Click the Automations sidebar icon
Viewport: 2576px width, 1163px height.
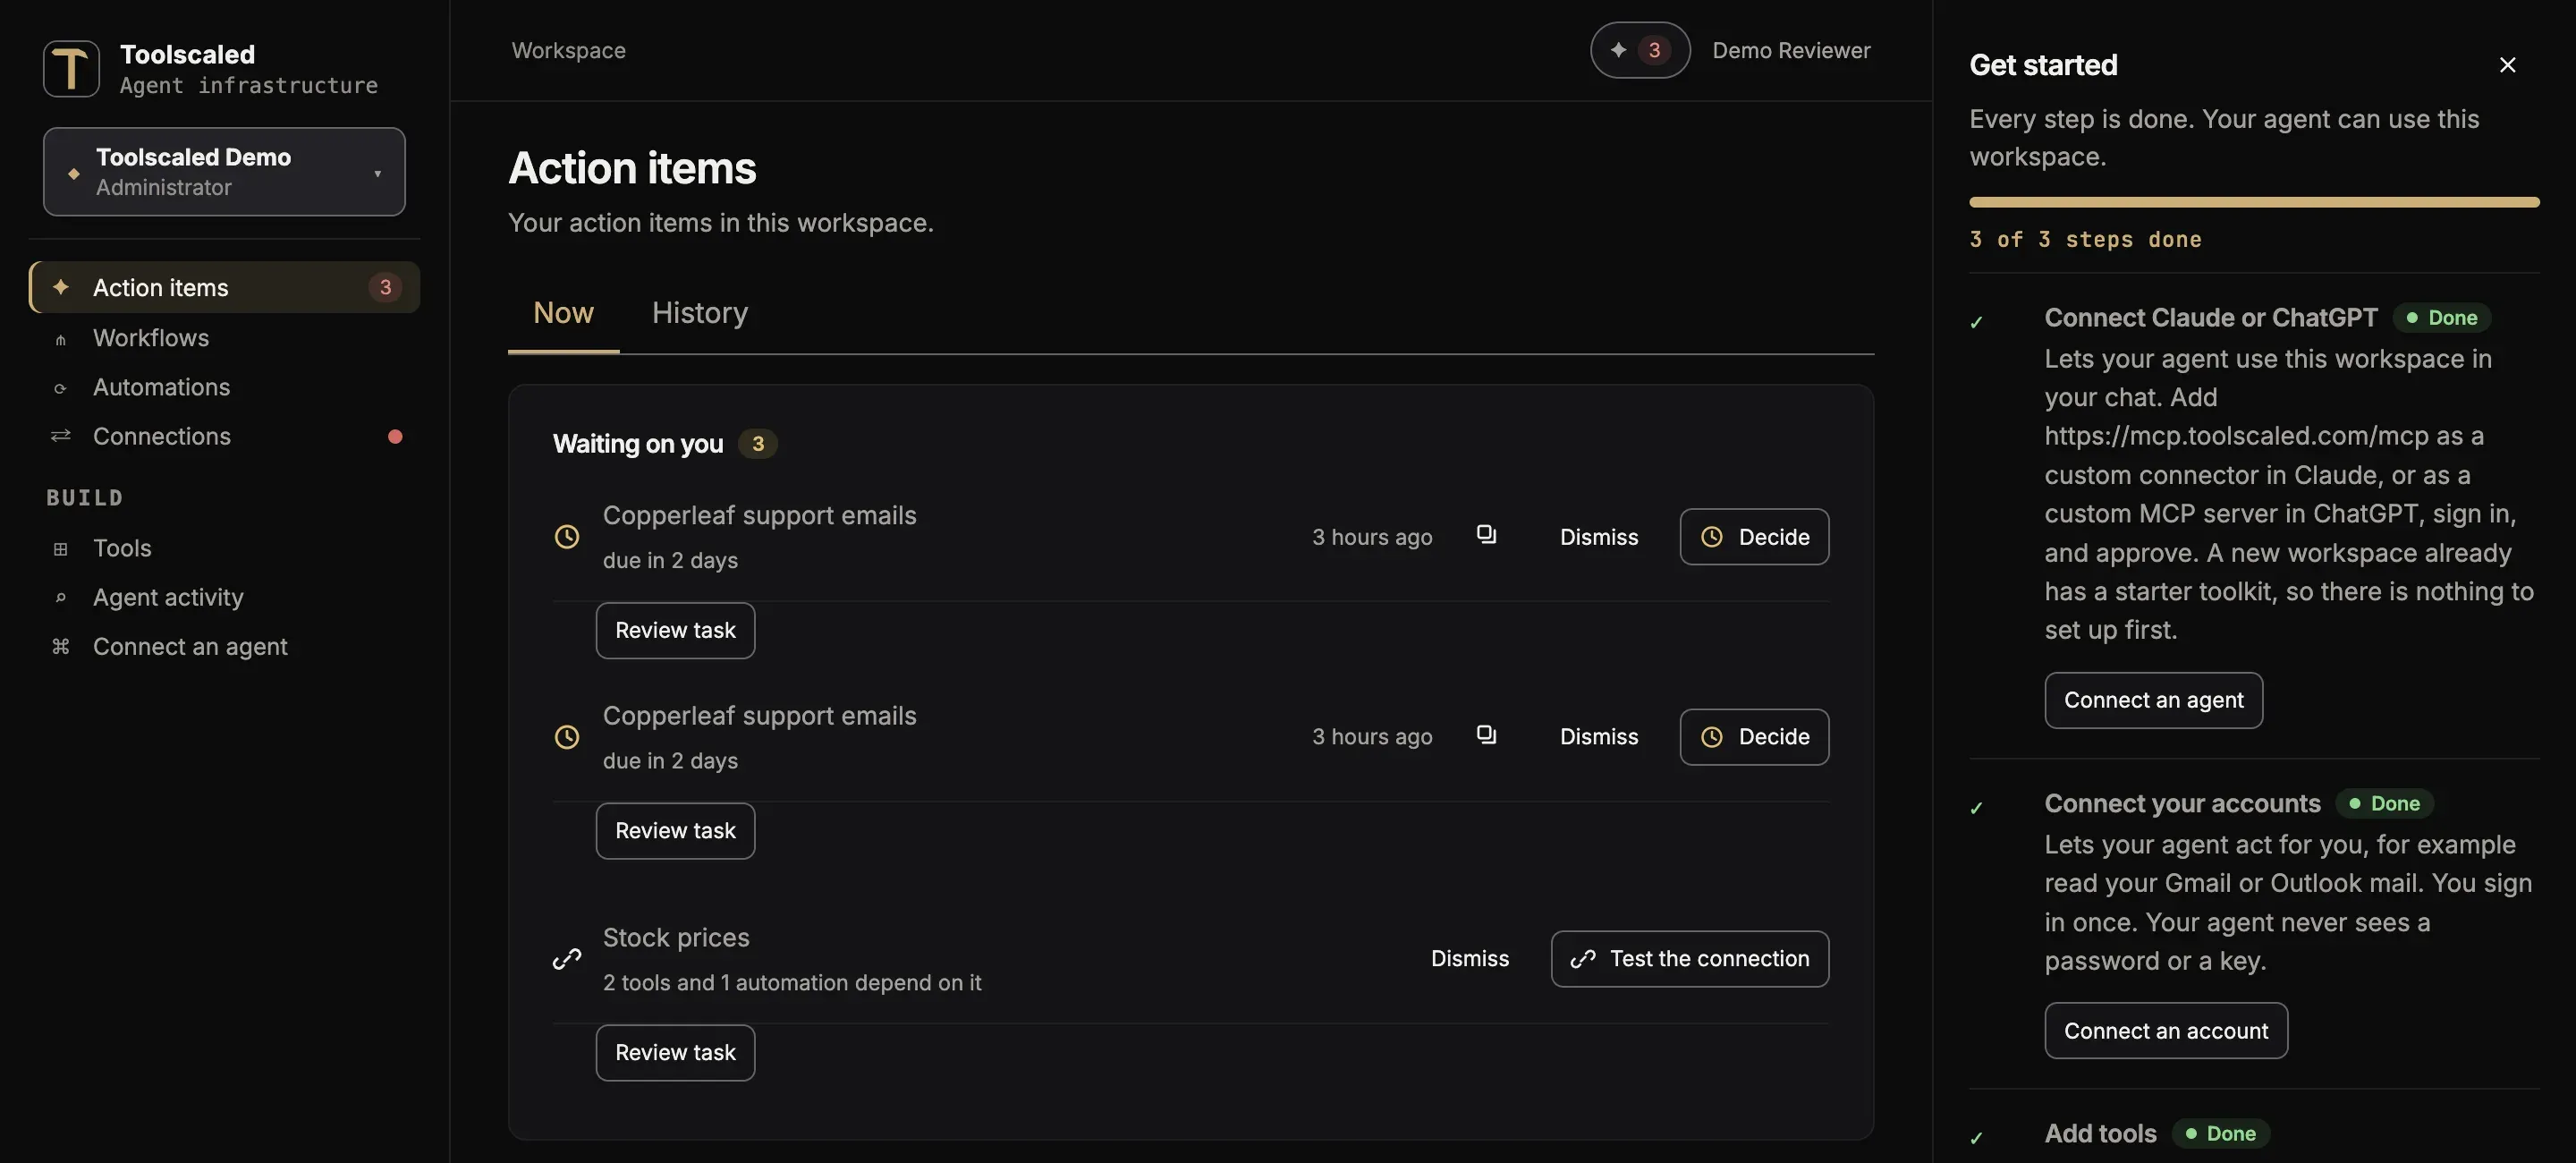tap(61, 388)
